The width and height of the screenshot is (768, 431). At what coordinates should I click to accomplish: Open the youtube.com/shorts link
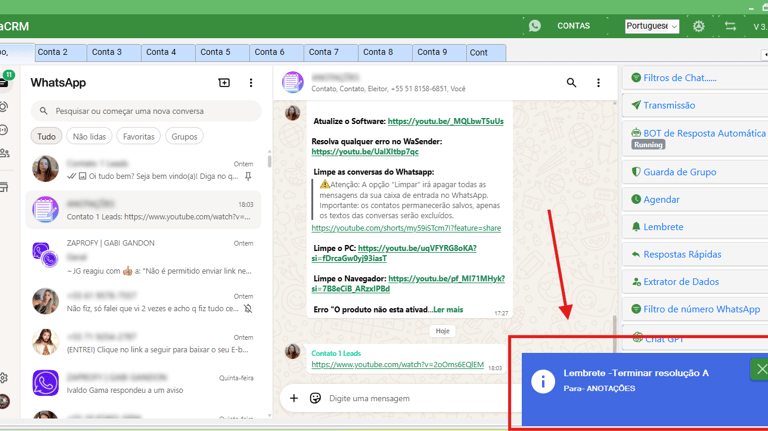point(406,228)
